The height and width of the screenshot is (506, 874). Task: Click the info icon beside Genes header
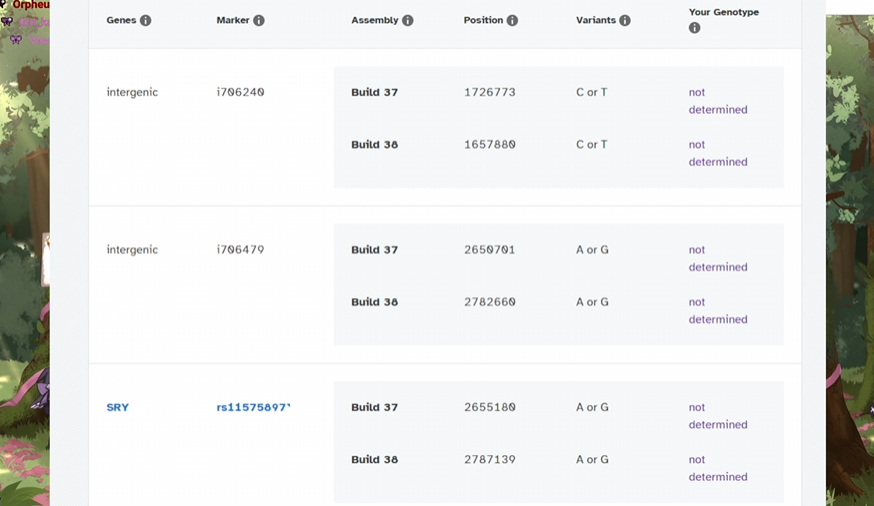point(146,21)
